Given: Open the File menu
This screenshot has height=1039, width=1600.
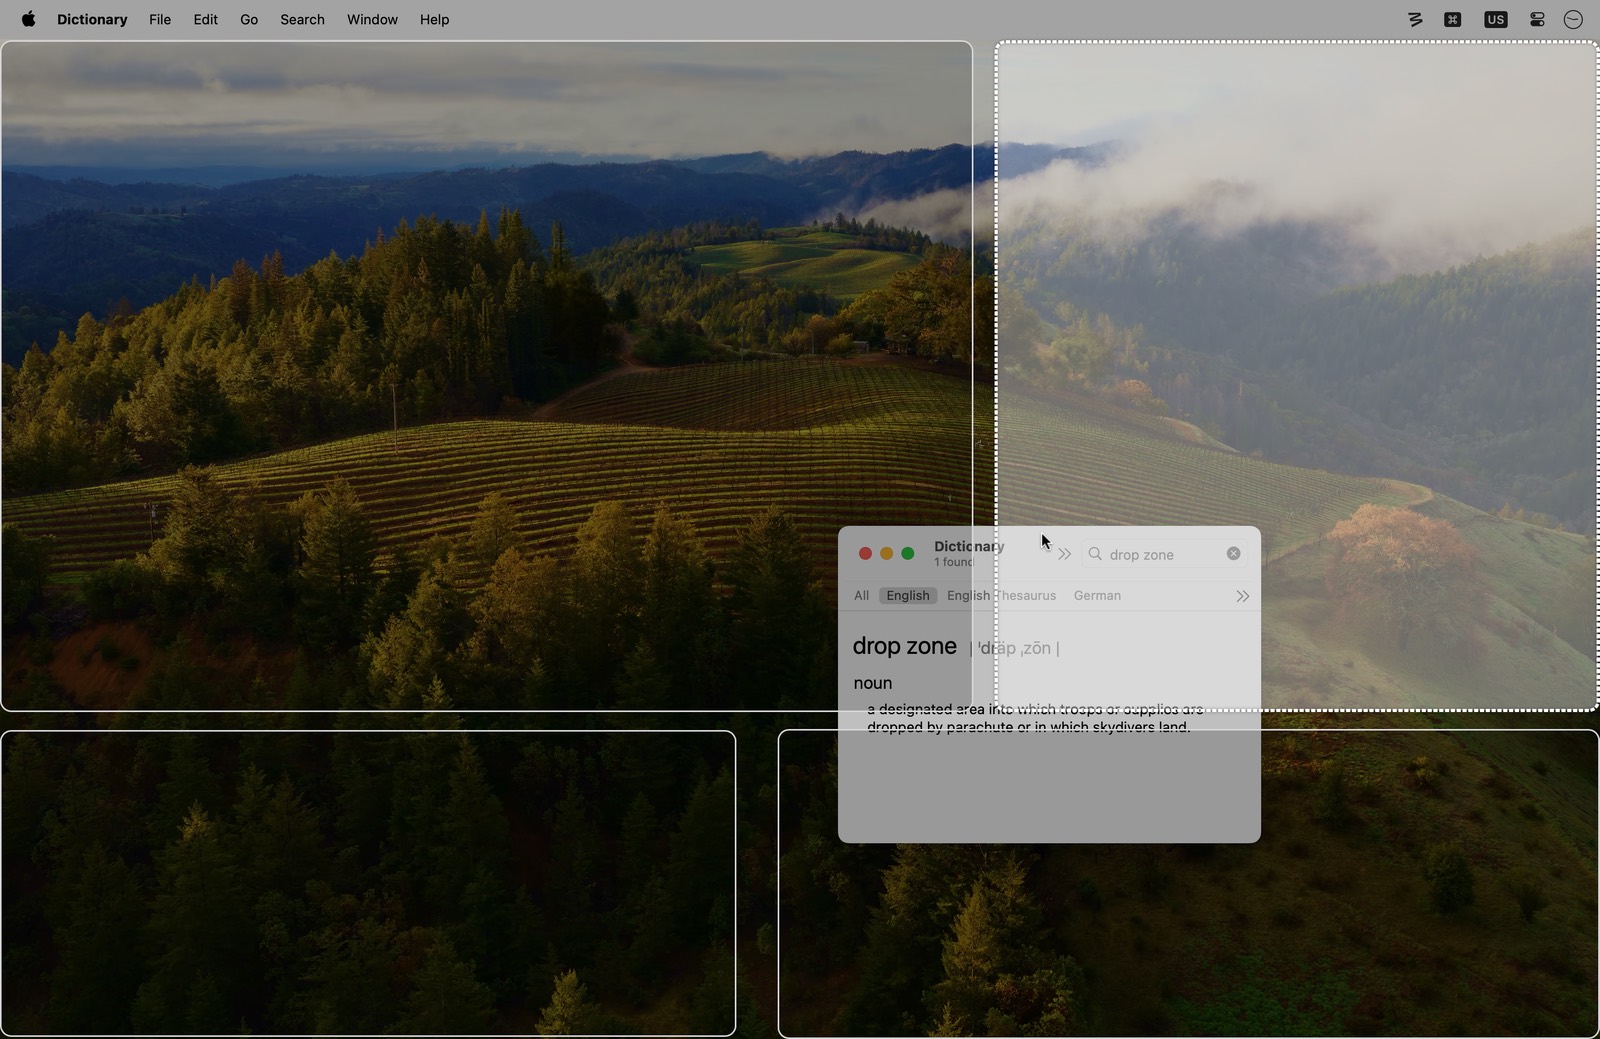Looking at the screenshot, I should (x=160, y=19).
